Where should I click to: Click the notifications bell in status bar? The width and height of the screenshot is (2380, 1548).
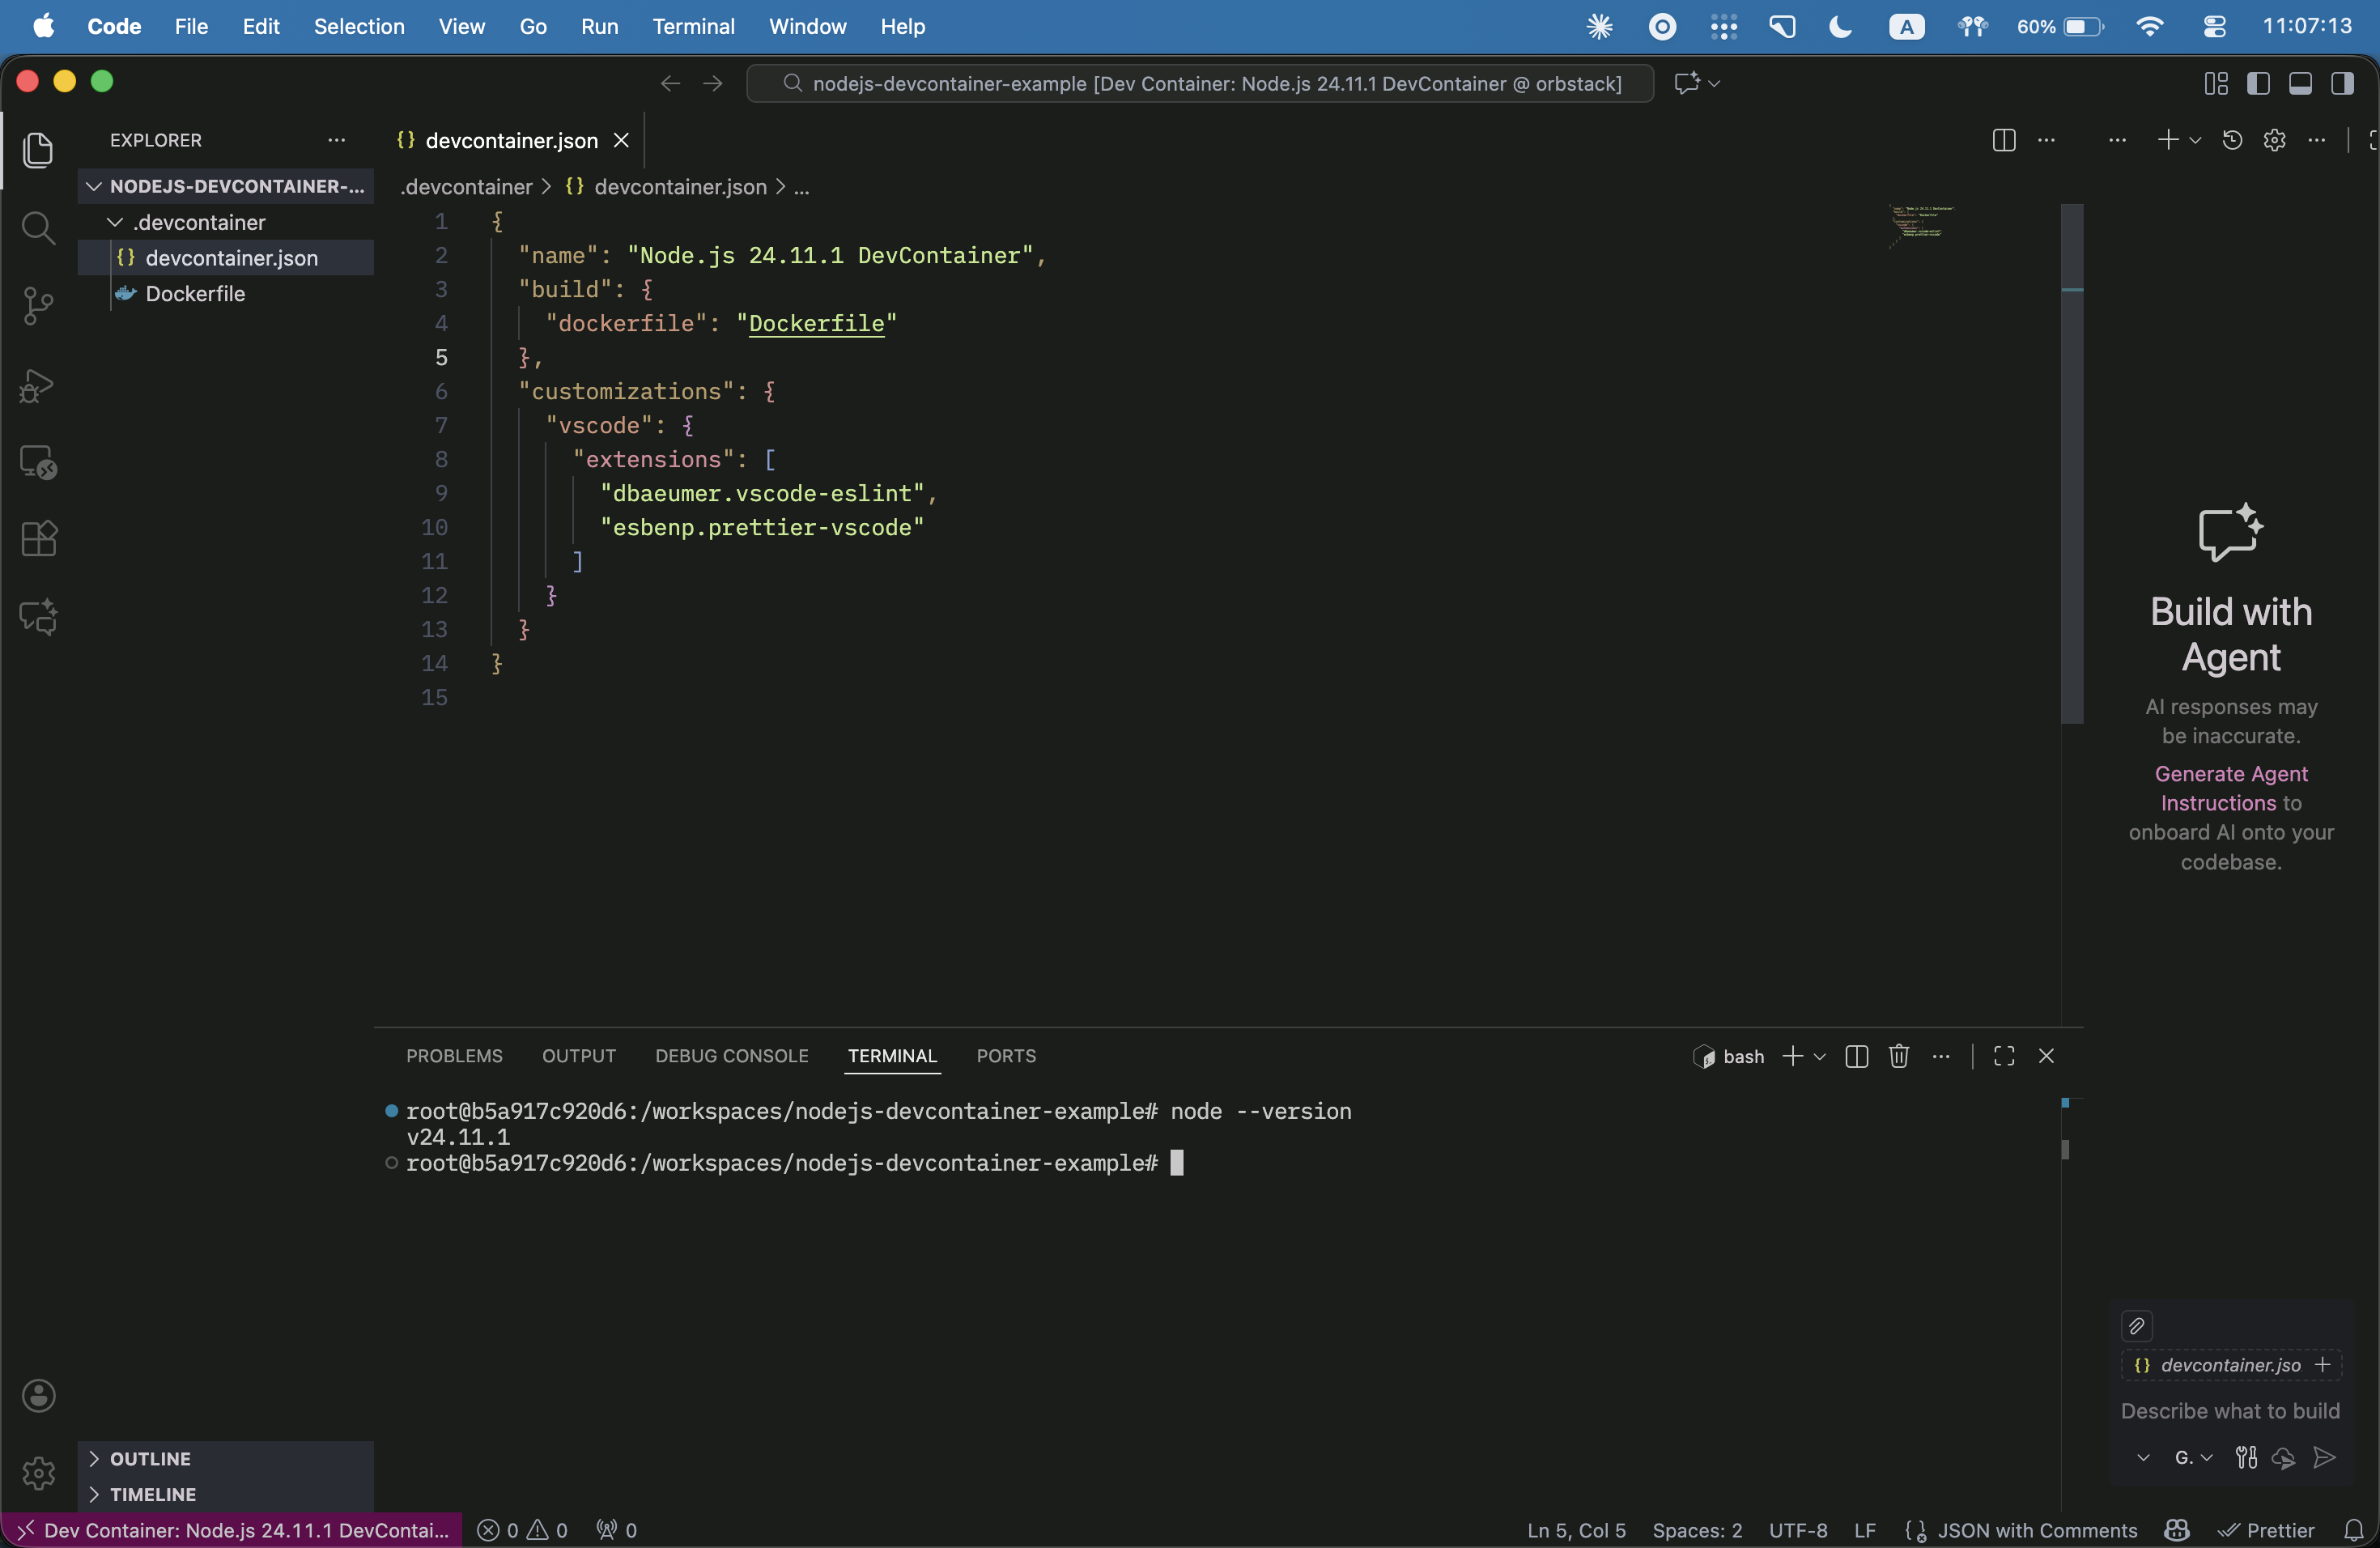click(x=2354, y=1530)
